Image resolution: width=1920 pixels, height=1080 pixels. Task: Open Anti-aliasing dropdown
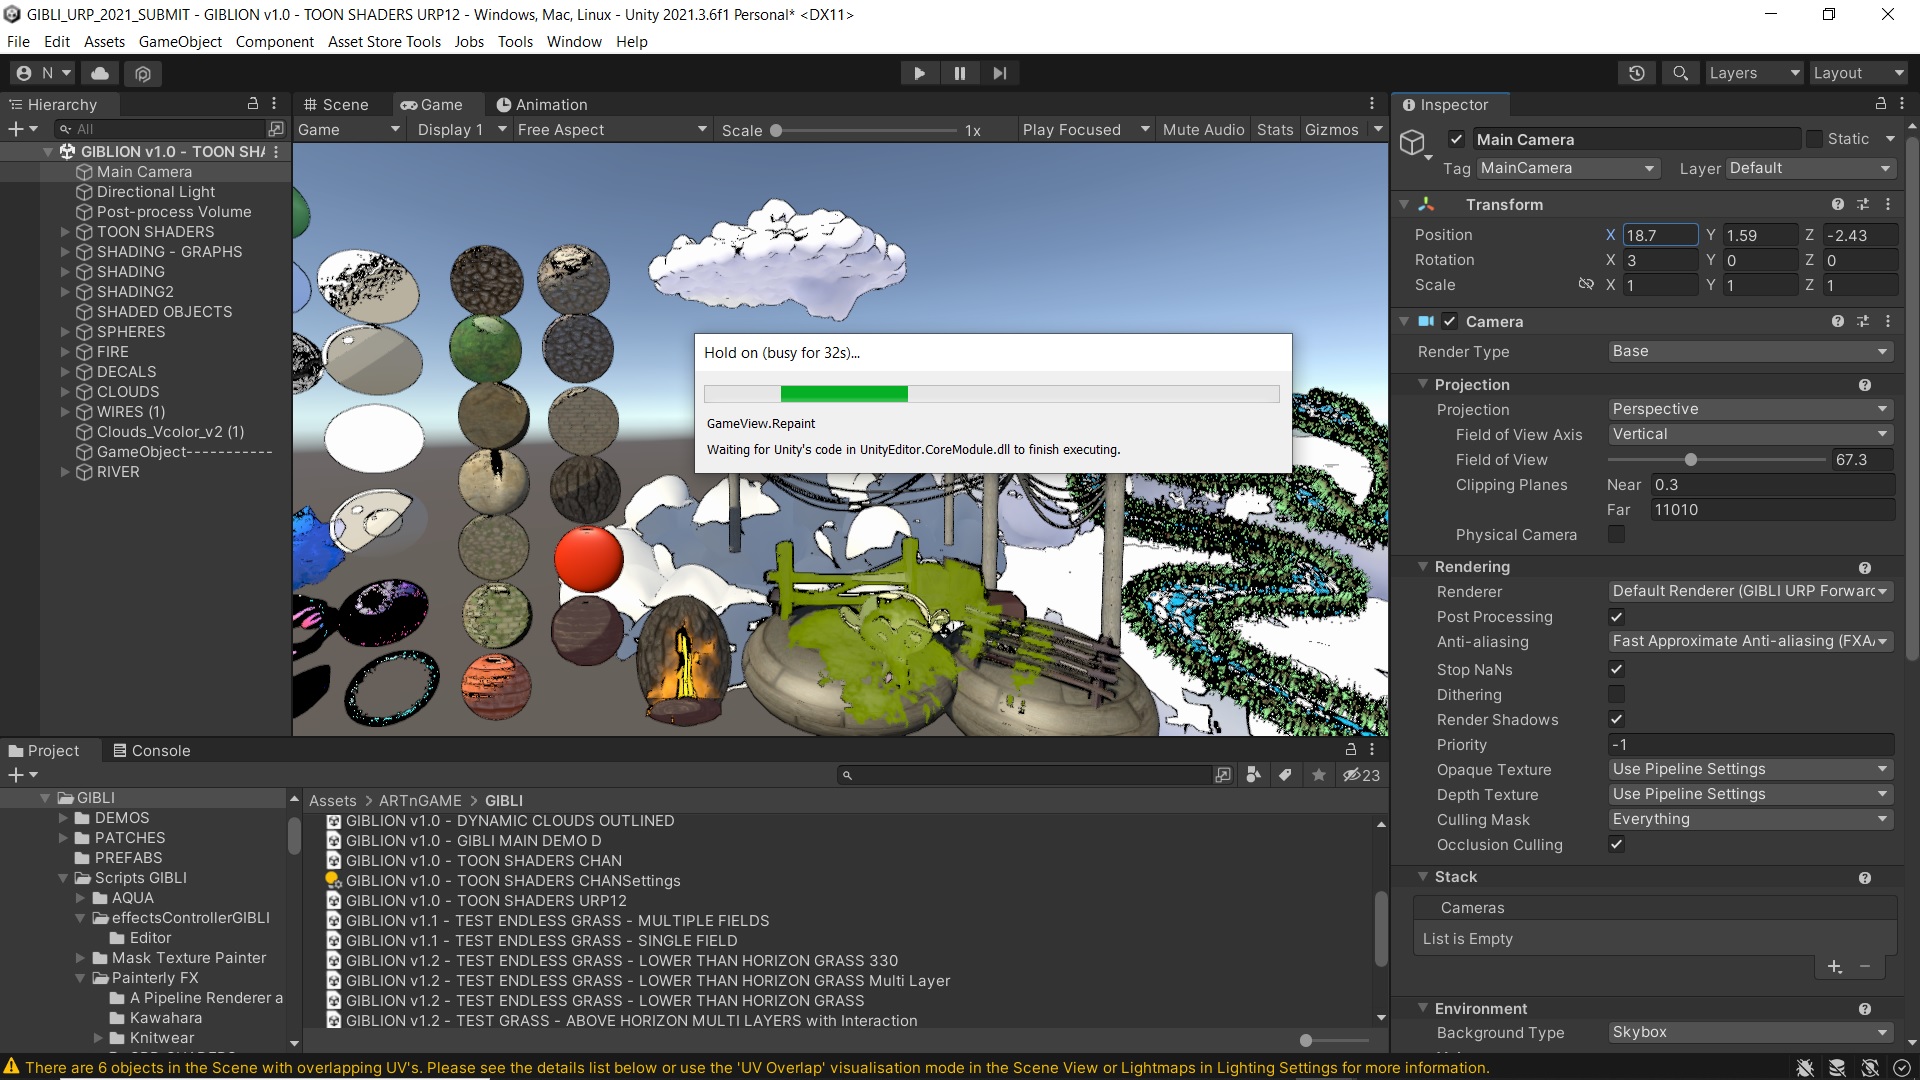point(1751,641)
